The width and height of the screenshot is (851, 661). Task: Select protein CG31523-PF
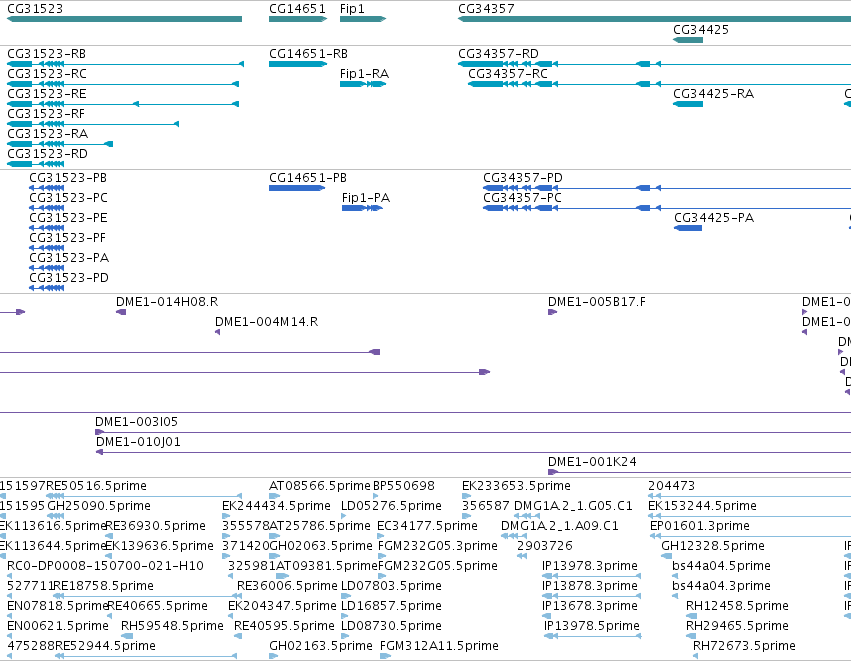coord(47,248)
